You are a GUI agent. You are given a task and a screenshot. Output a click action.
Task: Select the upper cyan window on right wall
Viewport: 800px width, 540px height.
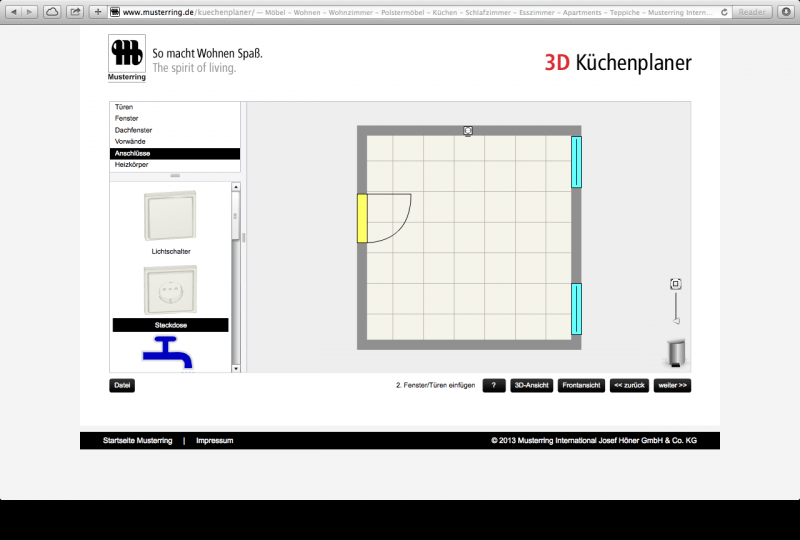pyautogui.click(x=576, y=162)
